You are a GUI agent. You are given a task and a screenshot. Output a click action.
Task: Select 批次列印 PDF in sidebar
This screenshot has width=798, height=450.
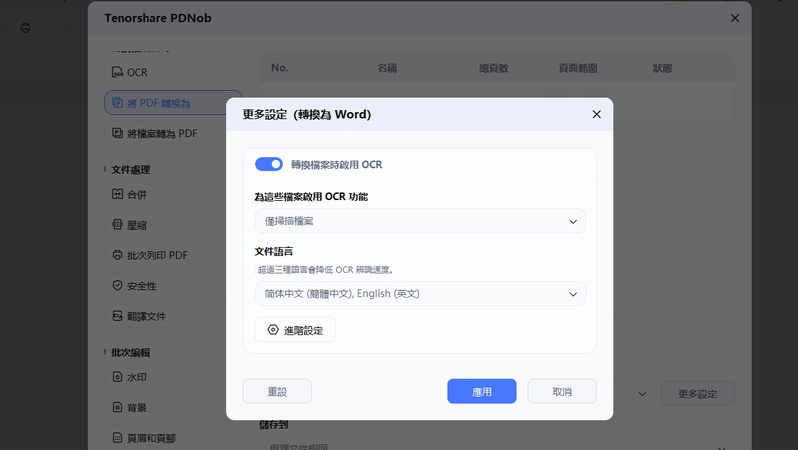tap(166, 256)
